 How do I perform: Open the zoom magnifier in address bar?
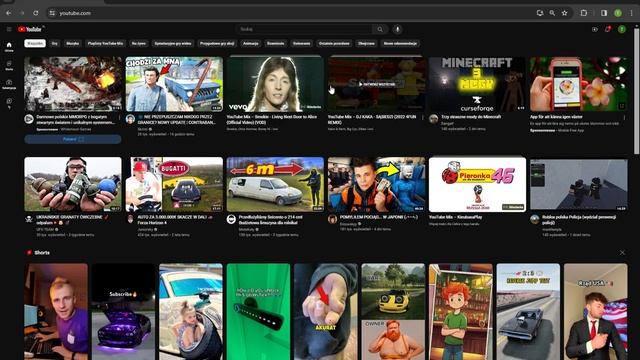(552, 13)
